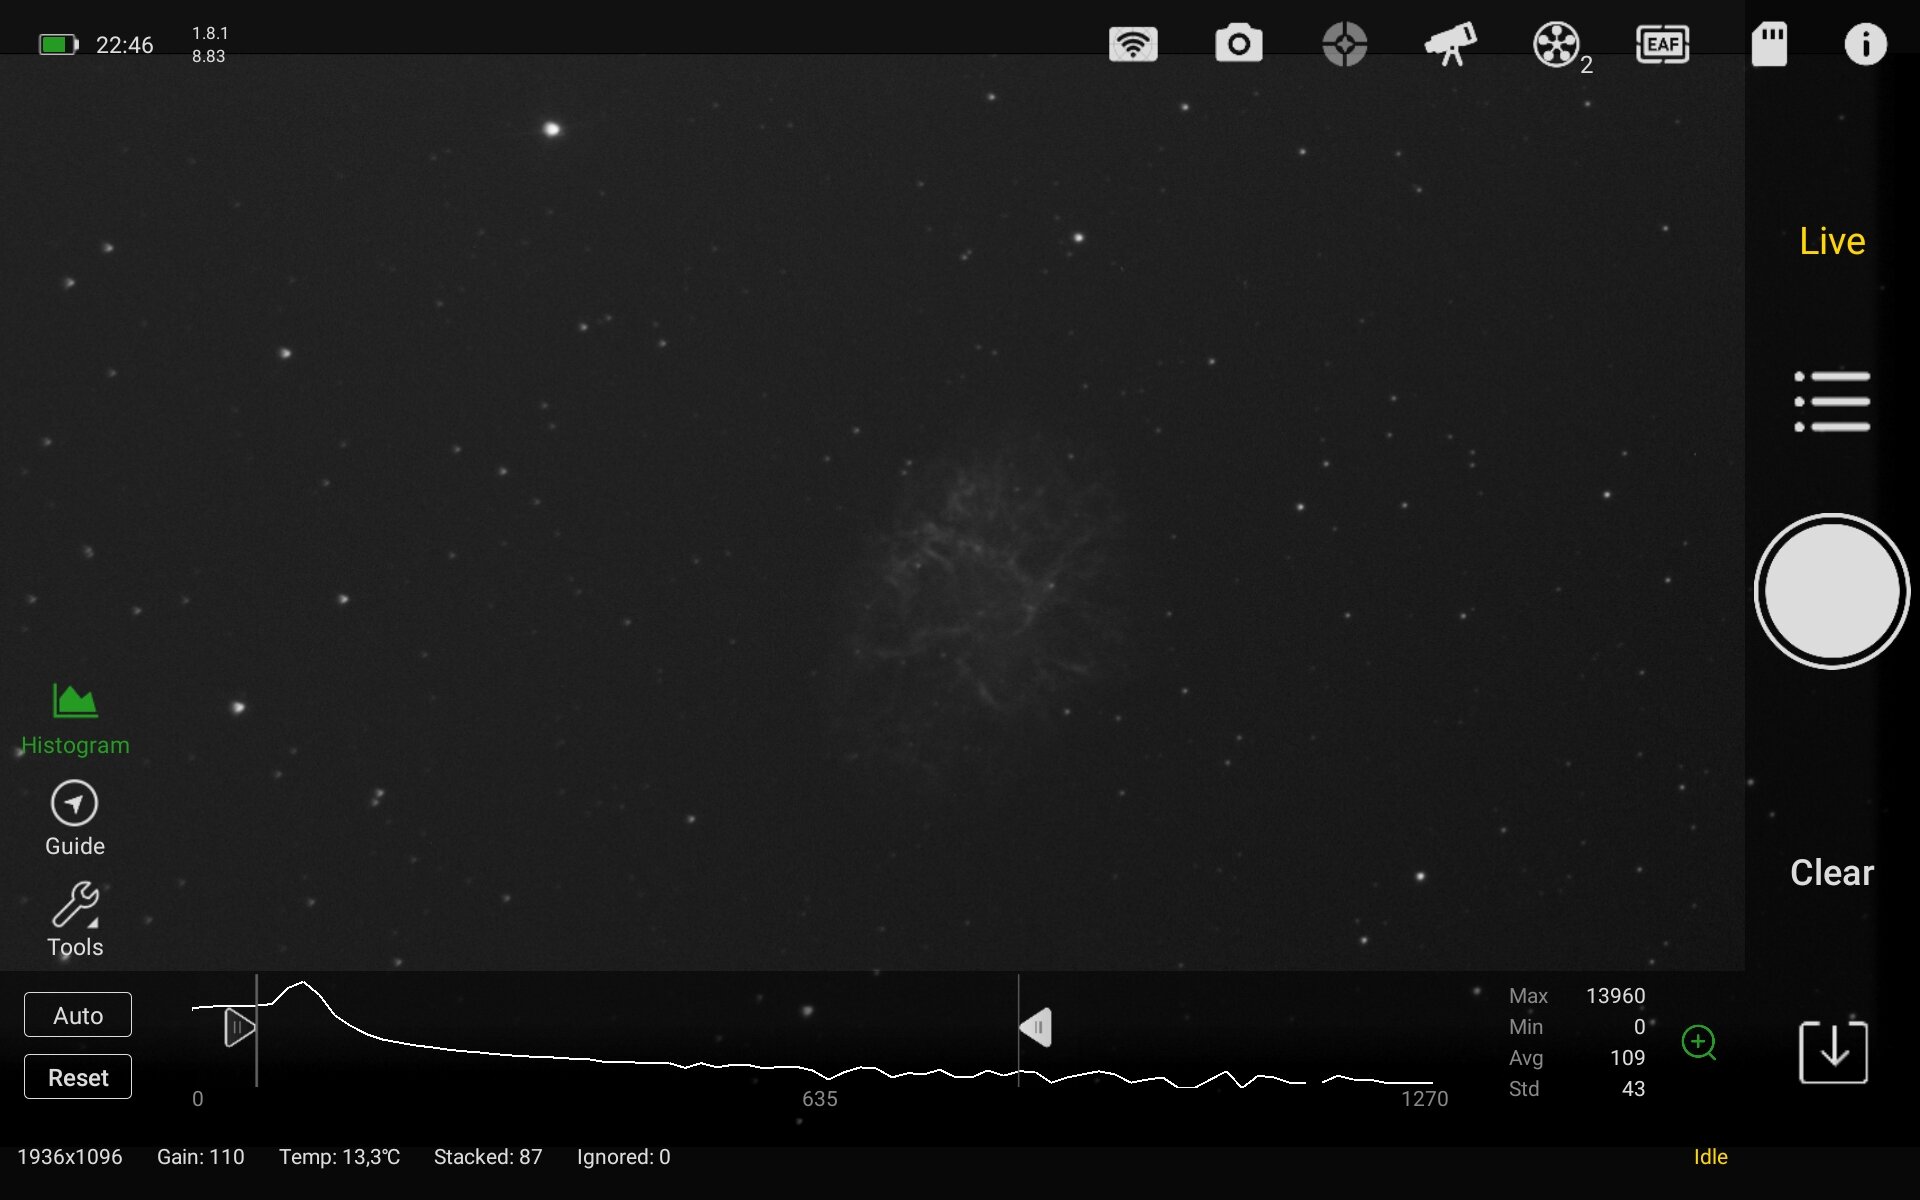
Task: Open the list menu icon
Action: click(1832, 401)
